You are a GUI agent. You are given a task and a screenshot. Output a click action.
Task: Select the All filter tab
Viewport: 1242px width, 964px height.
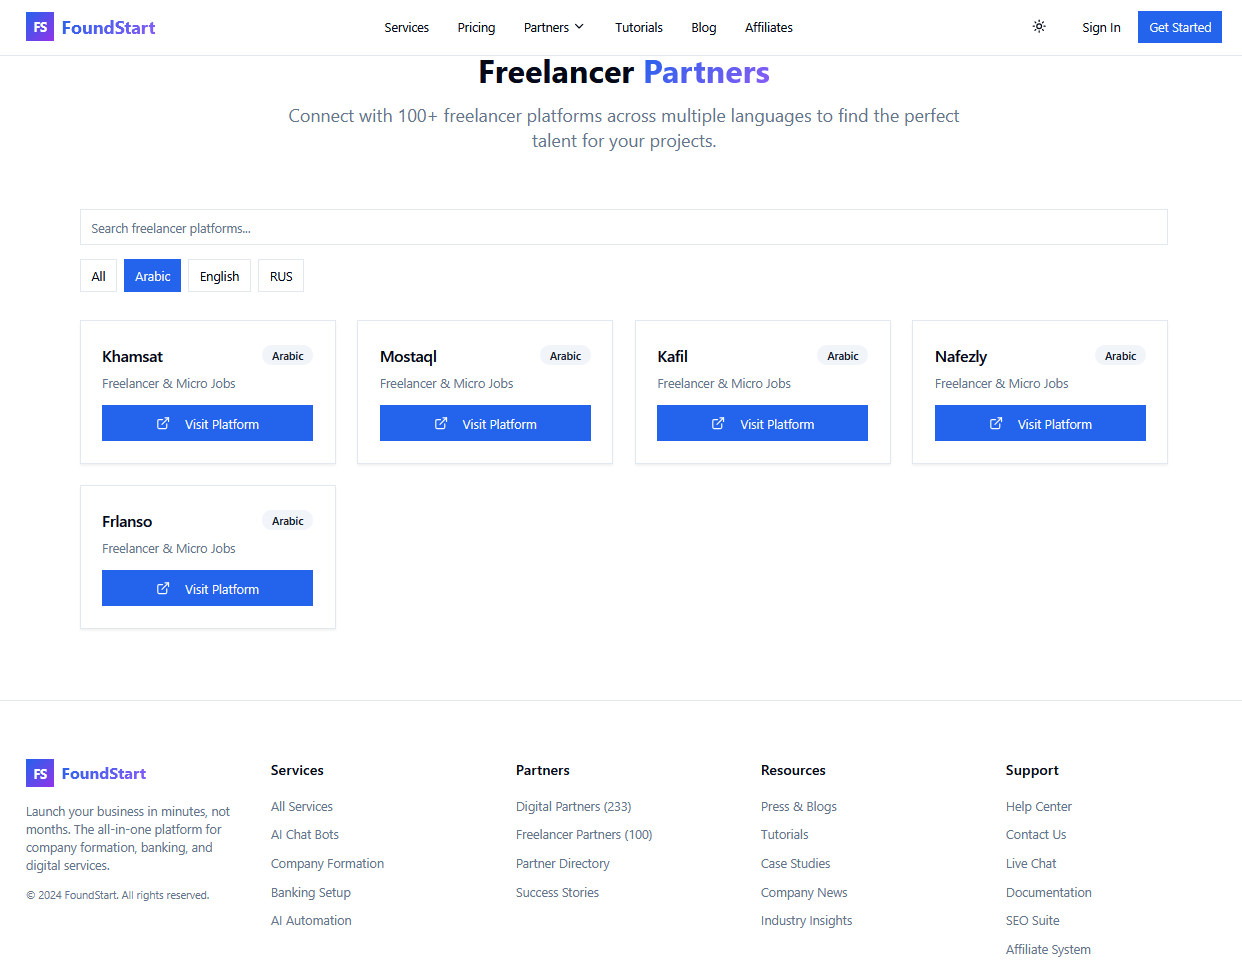[98, 275]
